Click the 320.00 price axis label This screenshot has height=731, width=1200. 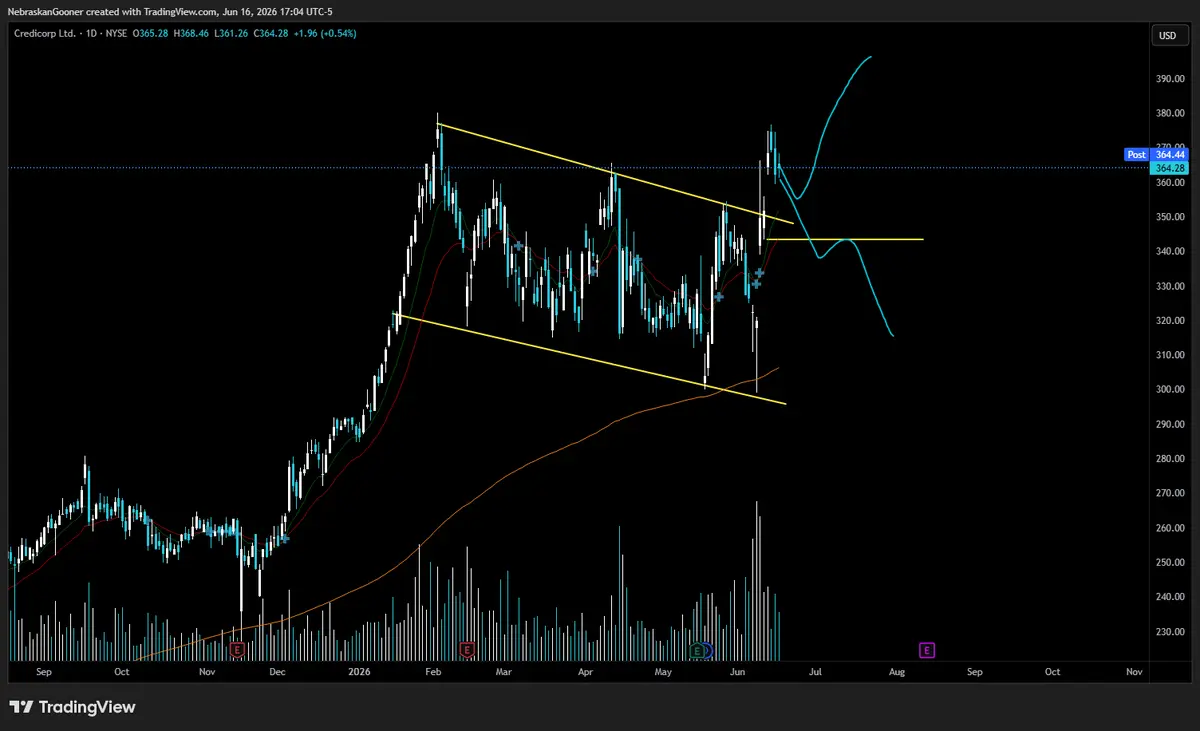tap(1170, 321)
